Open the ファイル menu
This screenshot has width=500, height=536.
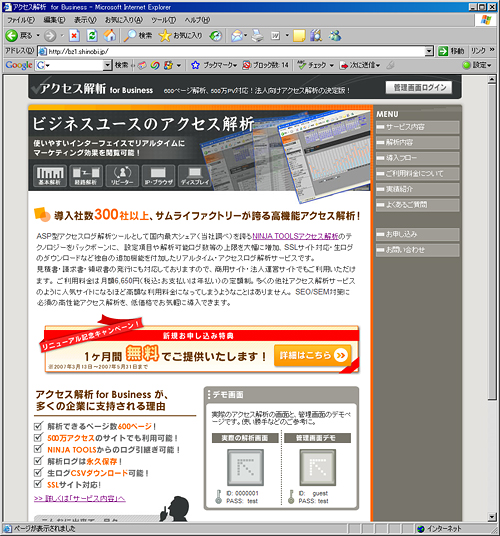[x=21, y=20]
